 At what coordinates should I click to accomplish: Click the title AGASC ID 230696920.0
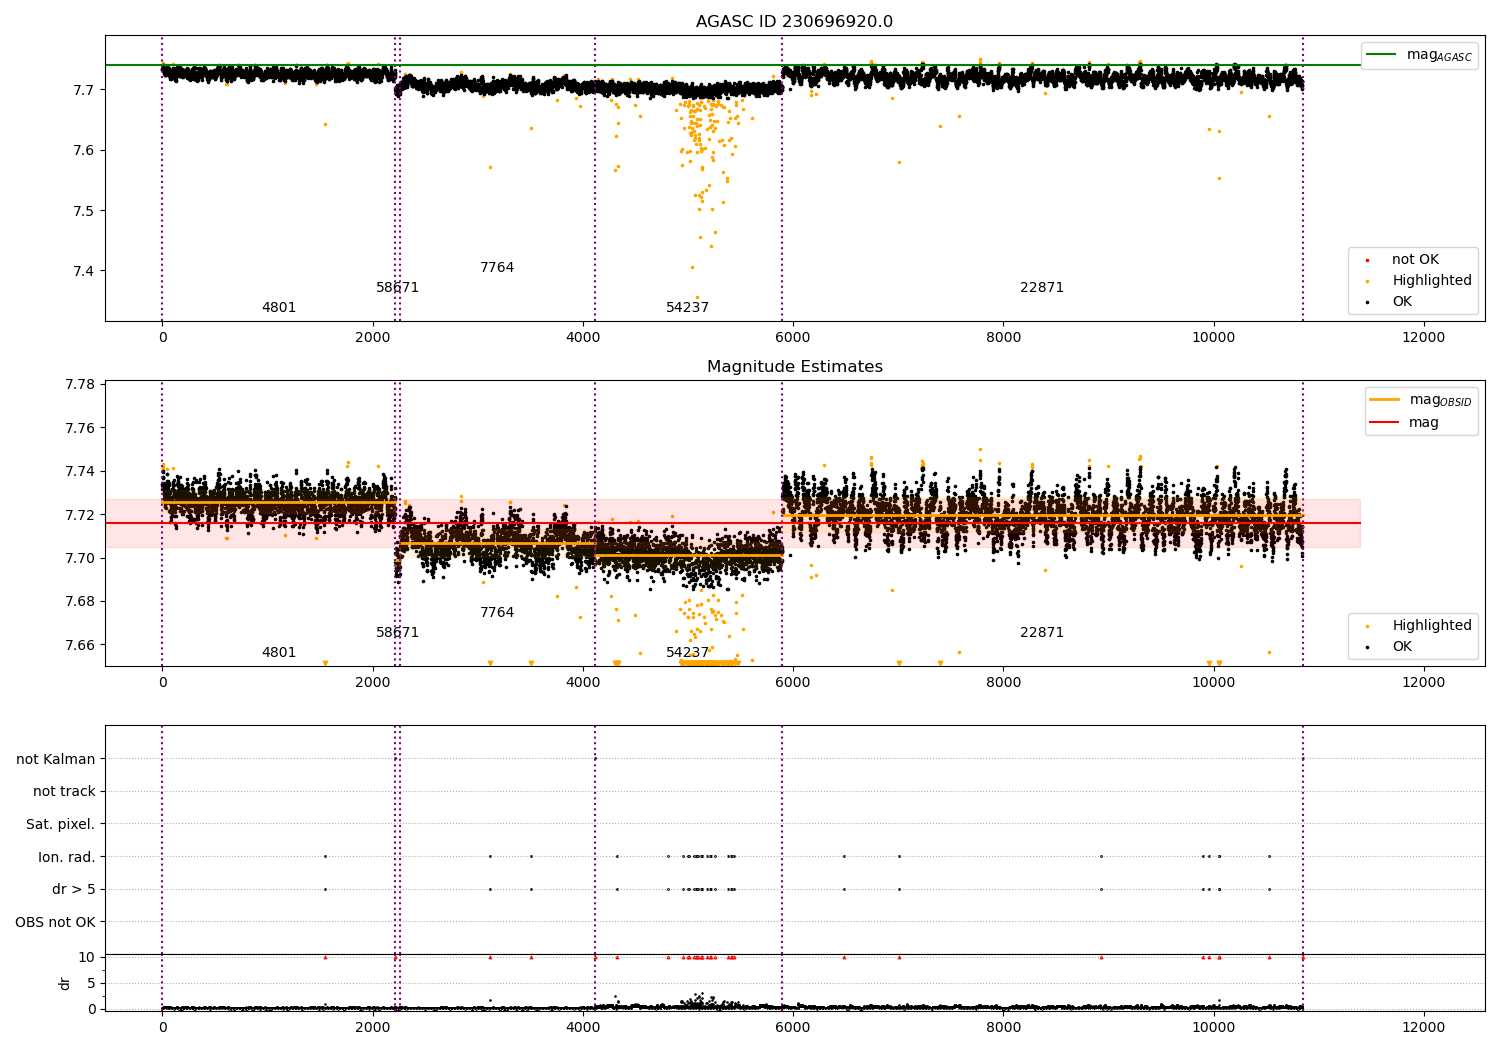click(x=794, y=22)
